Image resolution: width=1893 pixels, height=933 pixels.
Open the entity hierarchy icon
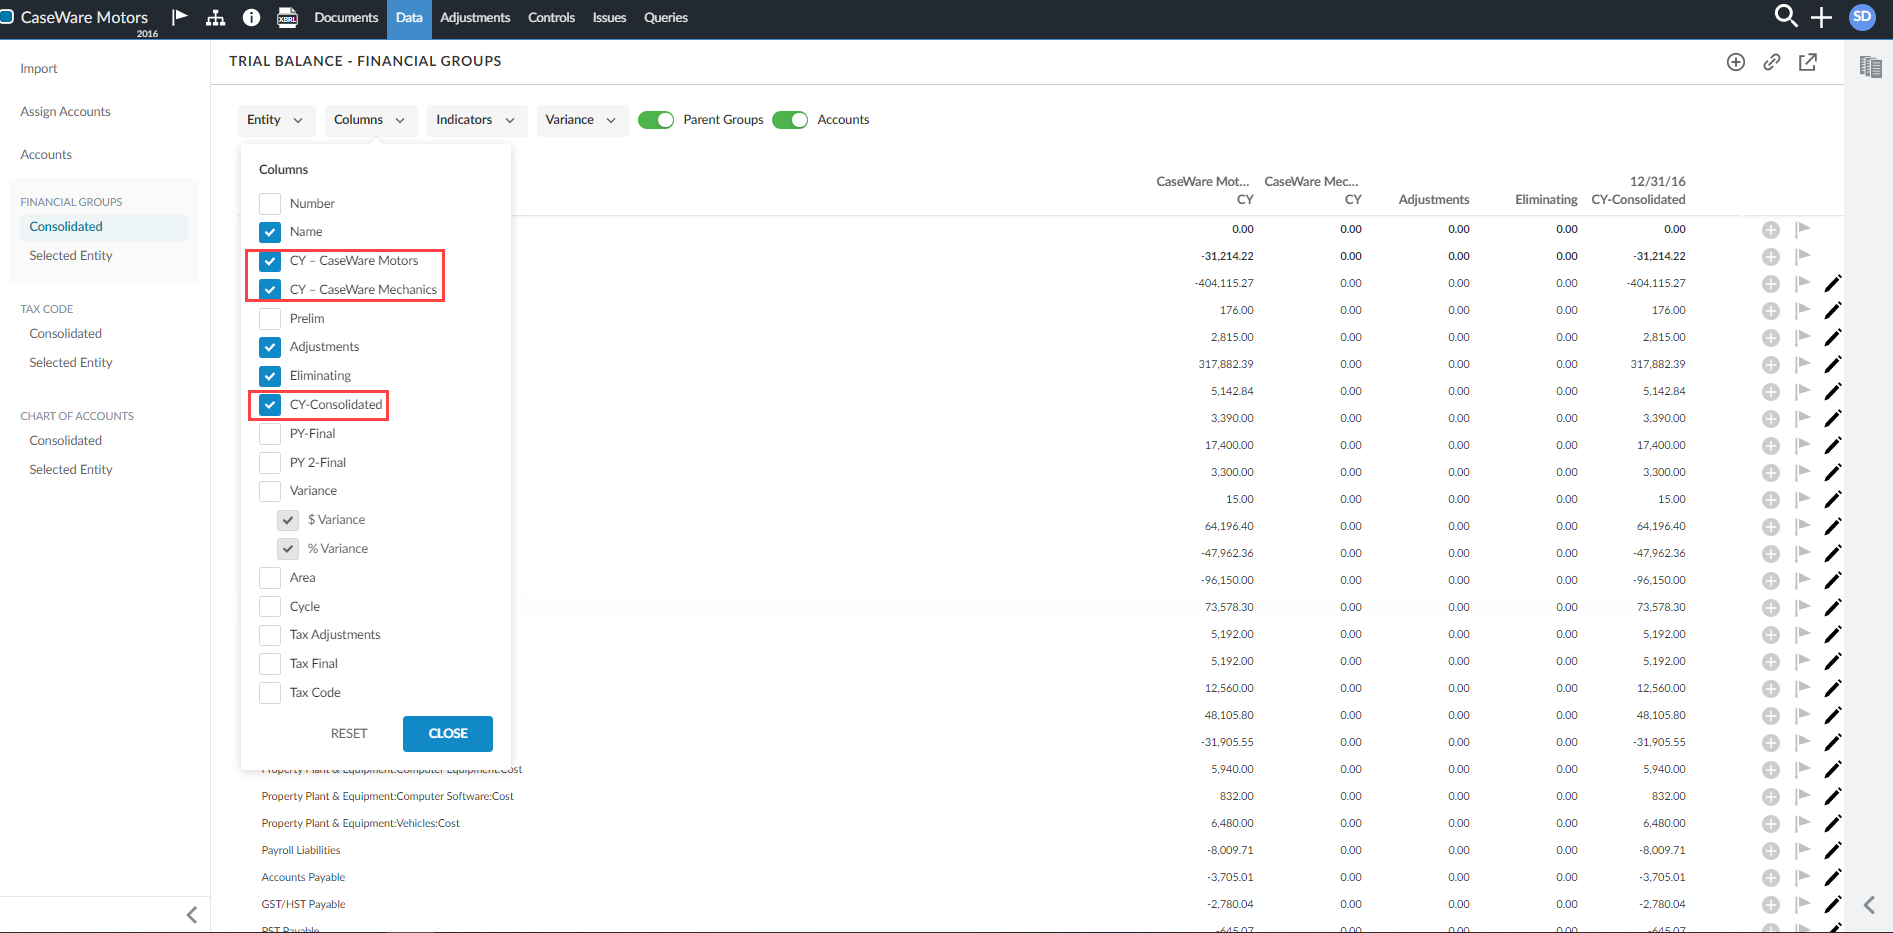tap(216, 17)
